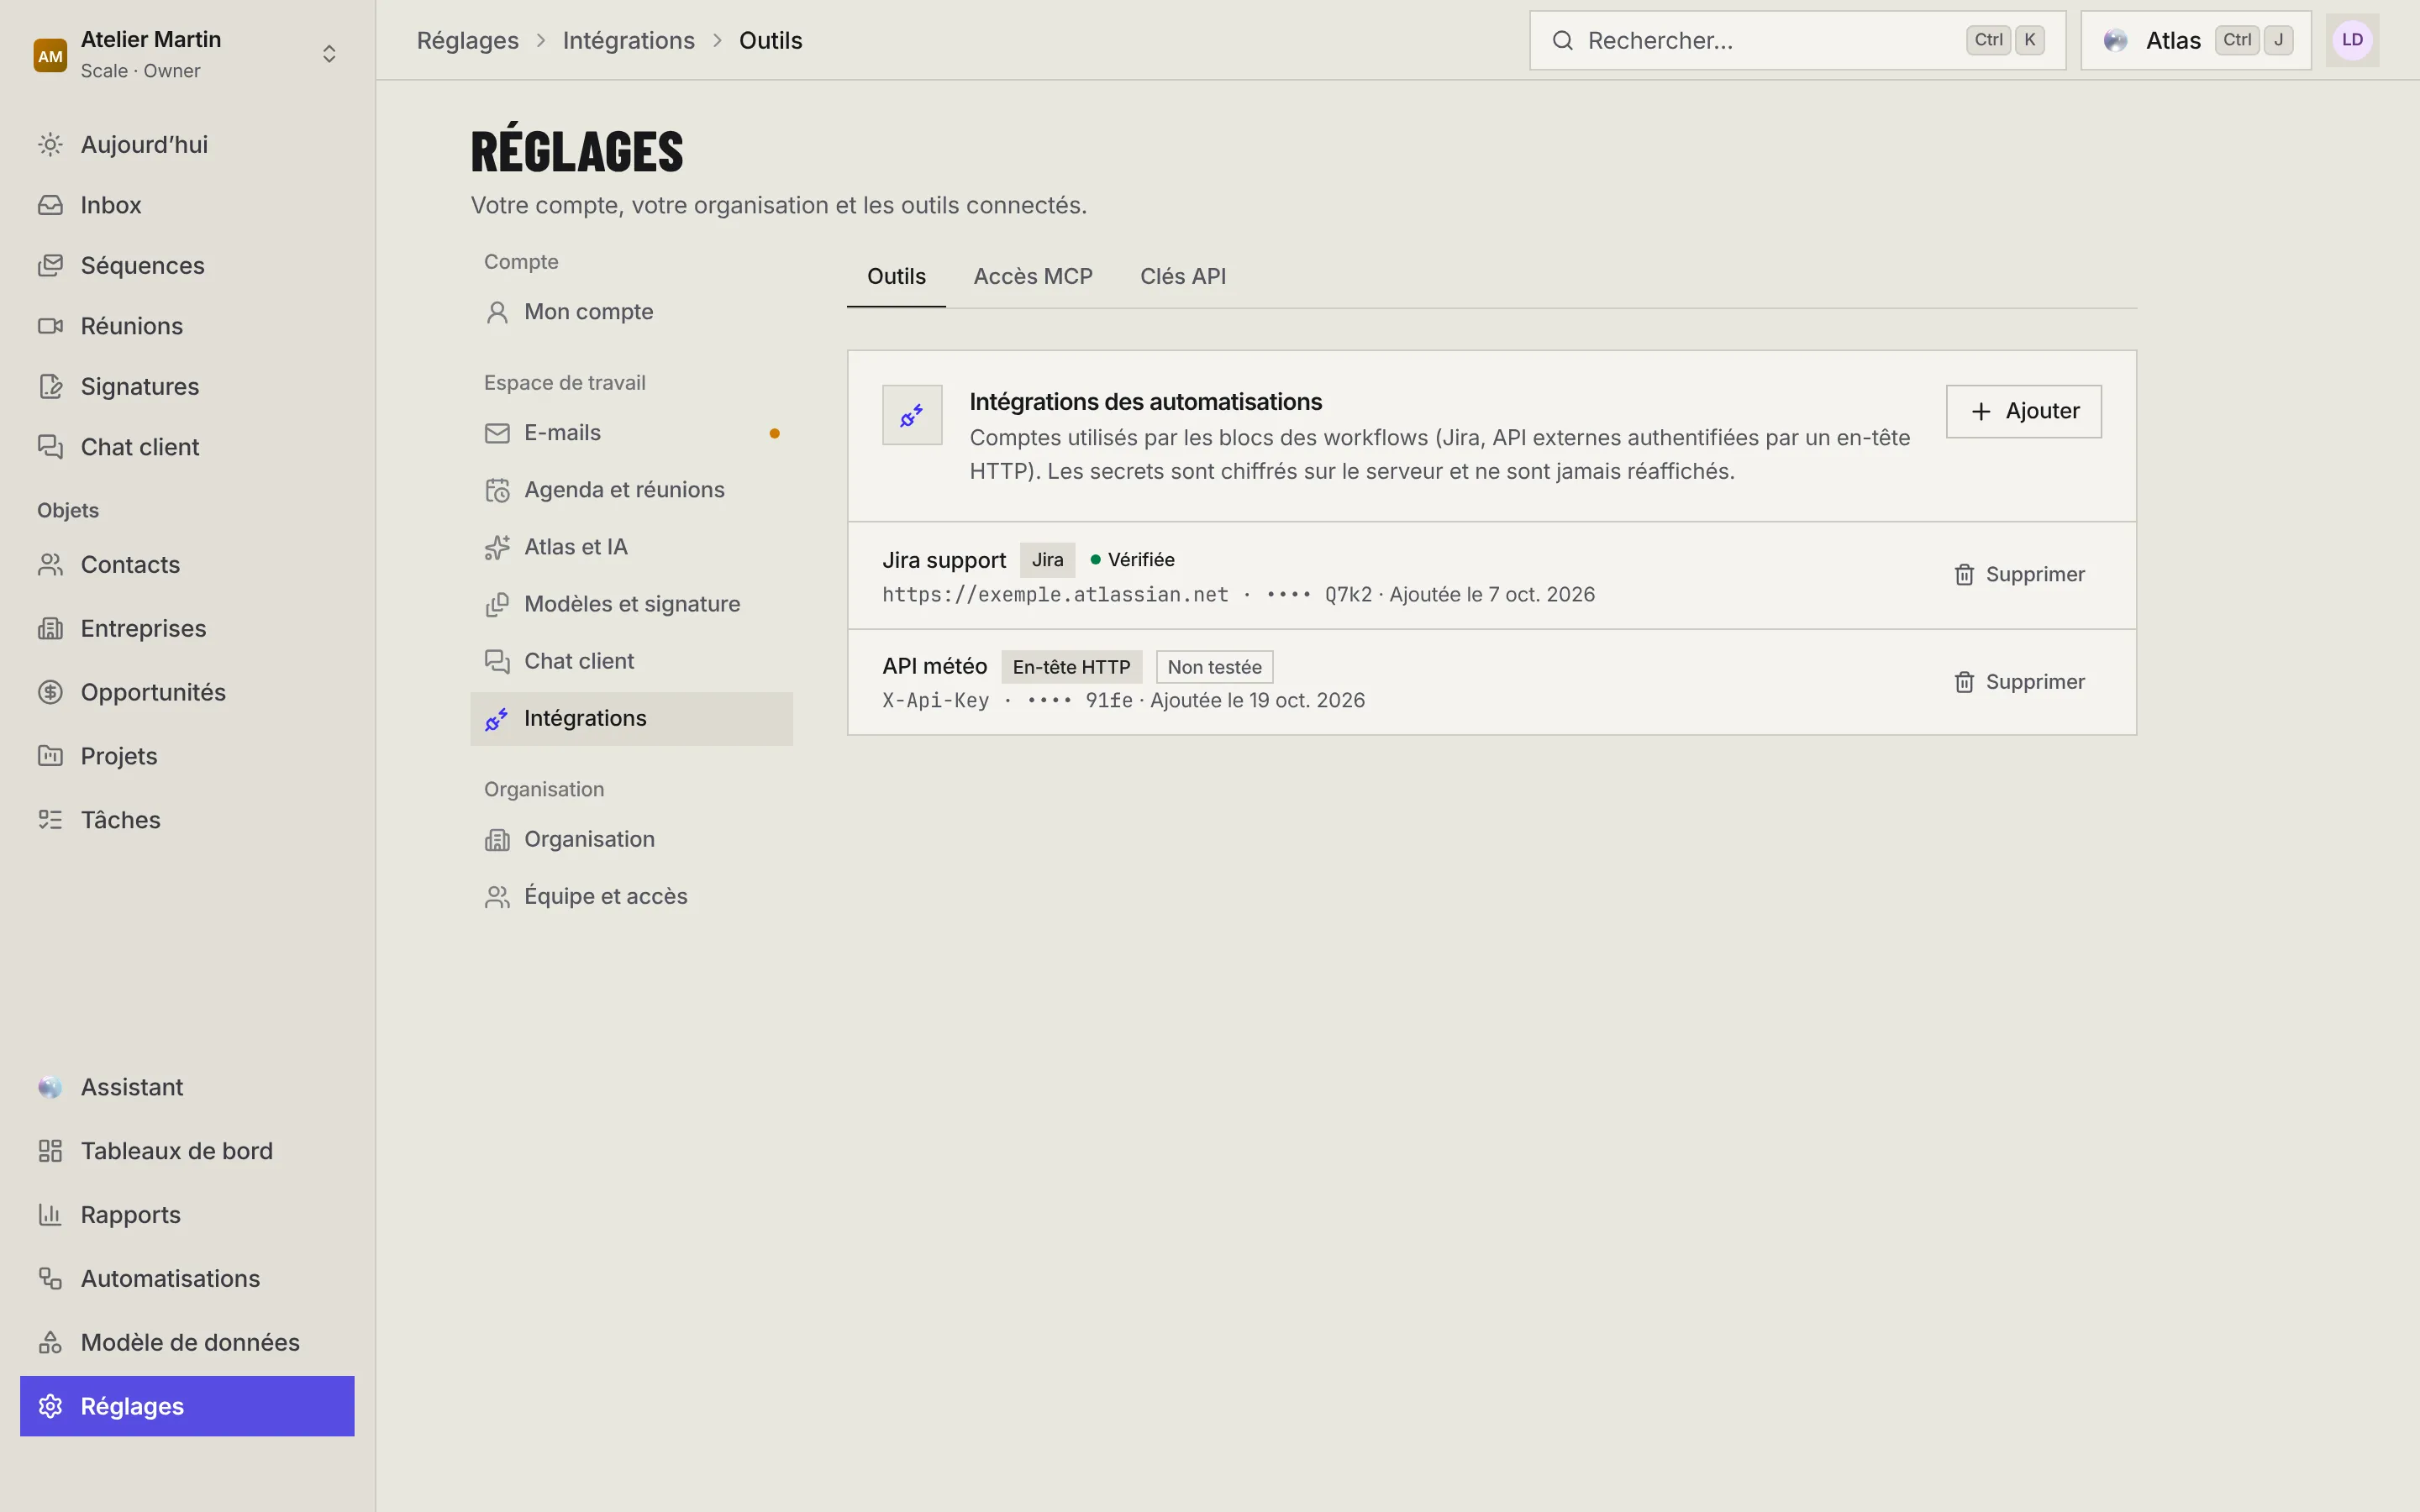
Task: Click the orange dot next to E-mails
Action: (774, 433)
